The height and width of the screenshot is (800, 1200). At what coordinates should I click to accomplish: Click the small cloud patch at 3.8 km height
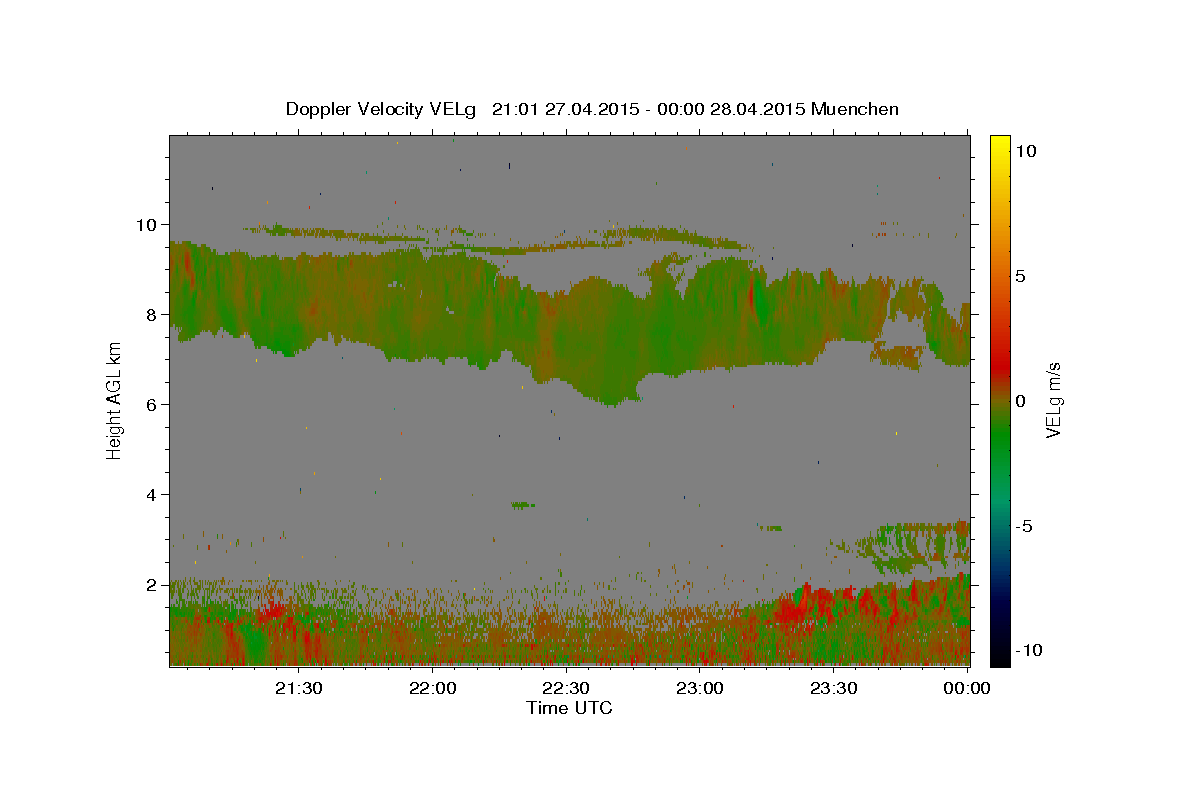(523, 505)
